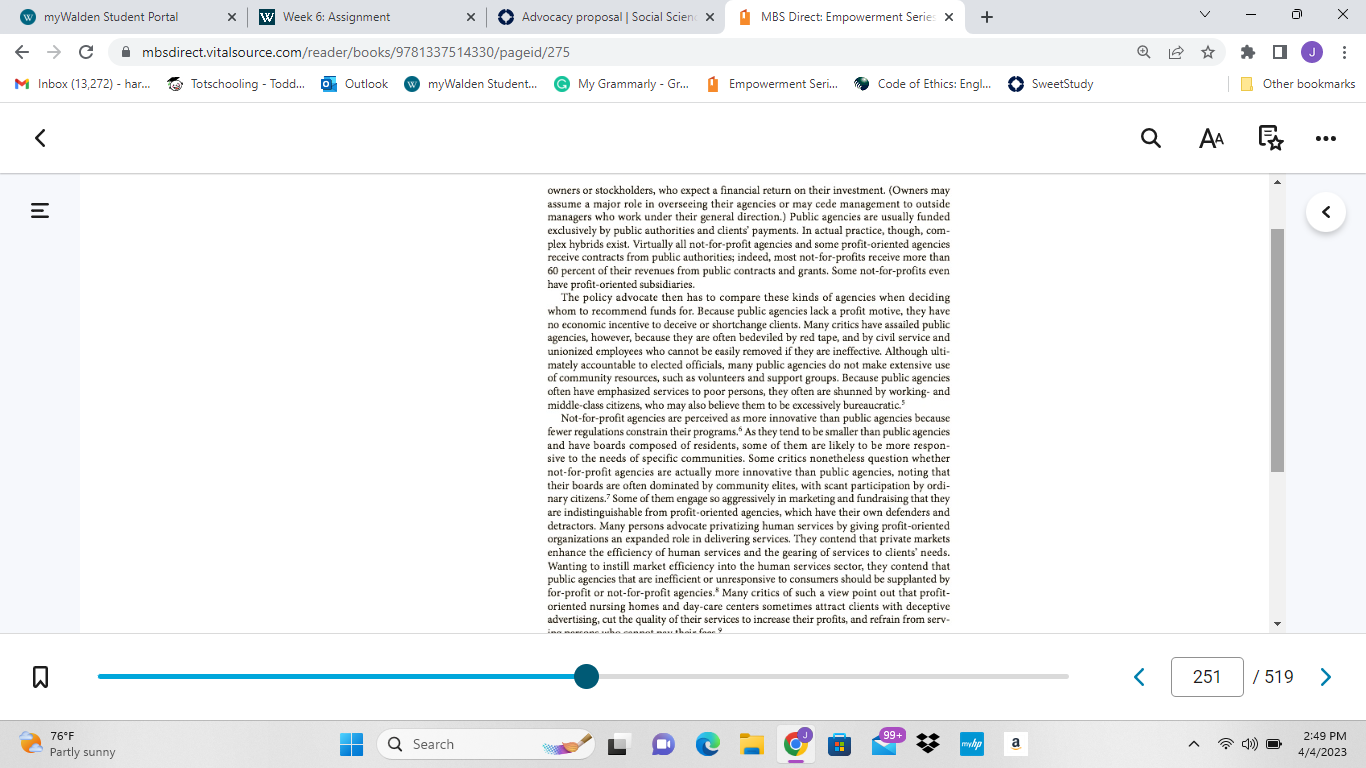Viewport: 1366px width, 768px height.
Task: Open the table of contents menu
Action: coord(40,211)
